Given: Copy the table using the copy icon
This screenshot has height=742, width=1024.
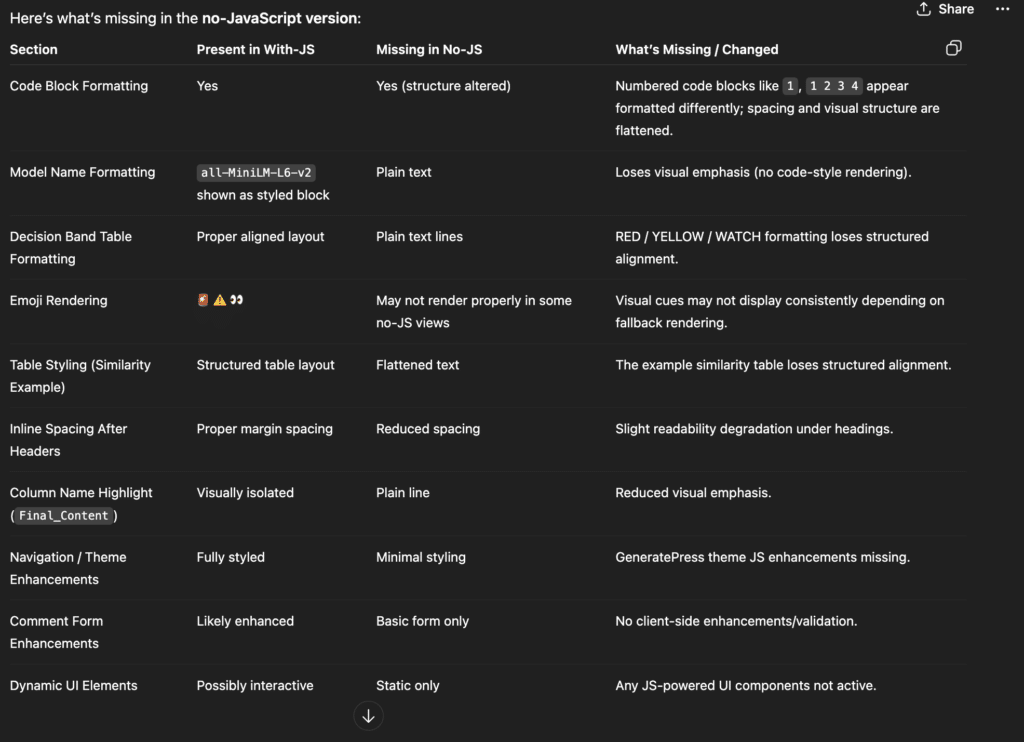Looking at the screenshot, I should [953, 48].
